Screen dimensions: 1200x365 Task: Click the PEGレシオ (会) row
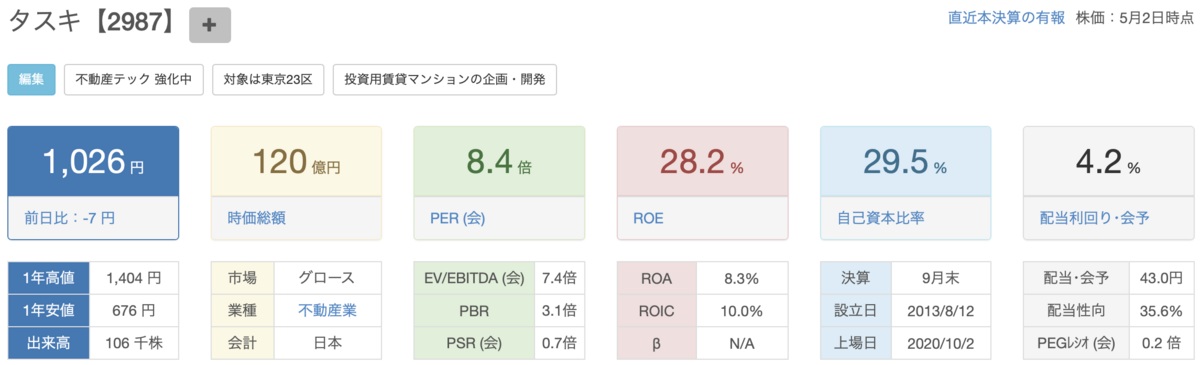pos(1107,343)
